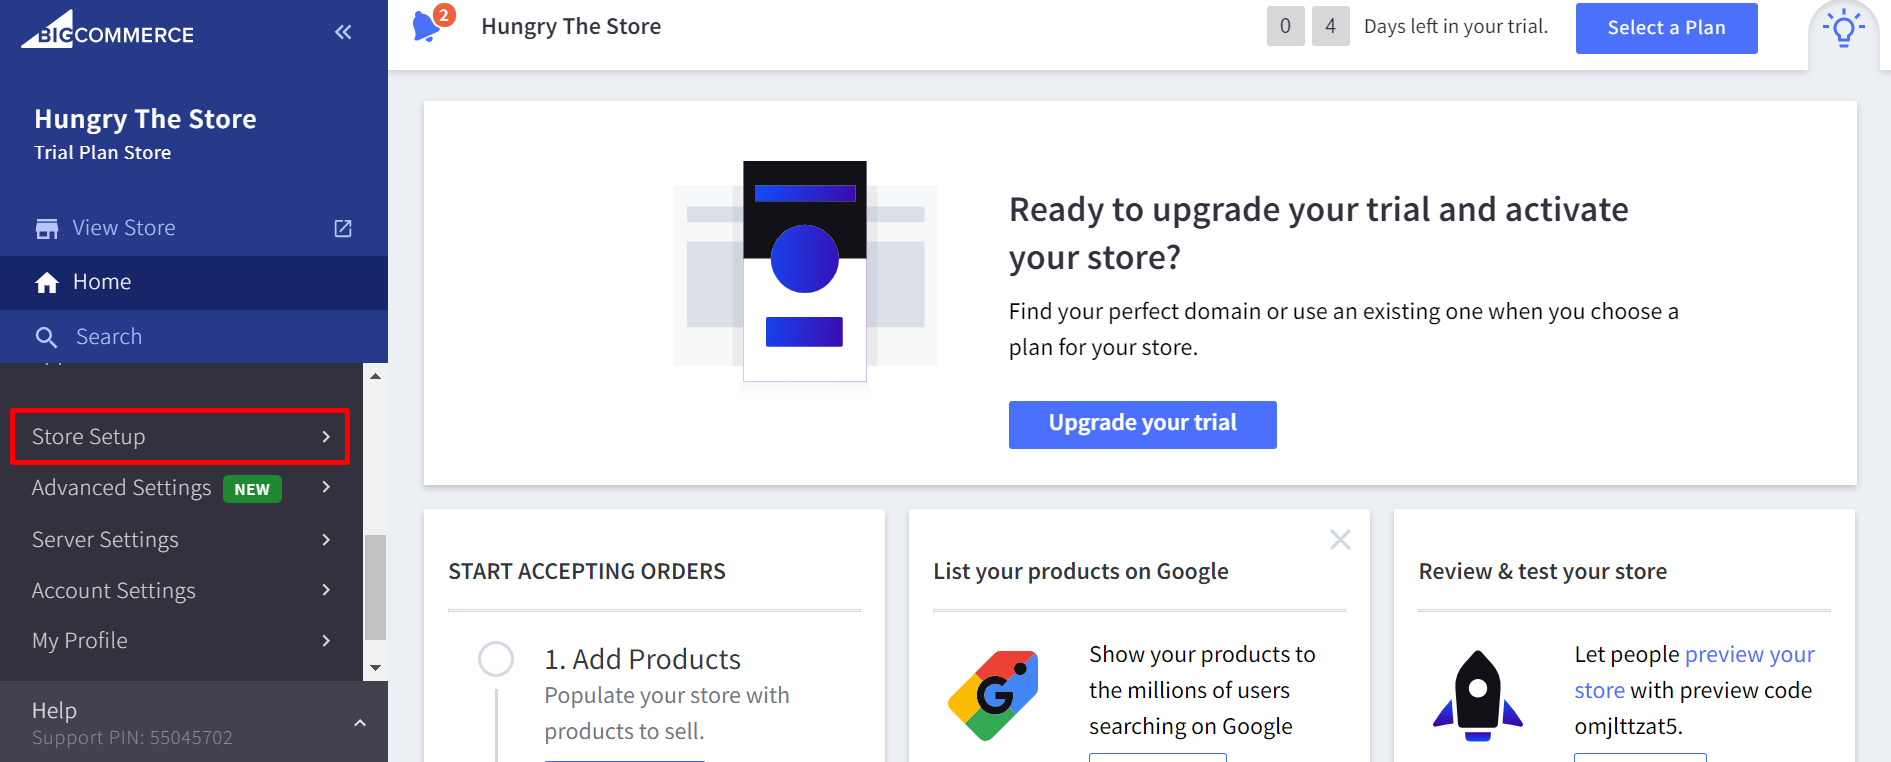
Task: Click the Google Shopping tag icon
Action: pos(993,695)
